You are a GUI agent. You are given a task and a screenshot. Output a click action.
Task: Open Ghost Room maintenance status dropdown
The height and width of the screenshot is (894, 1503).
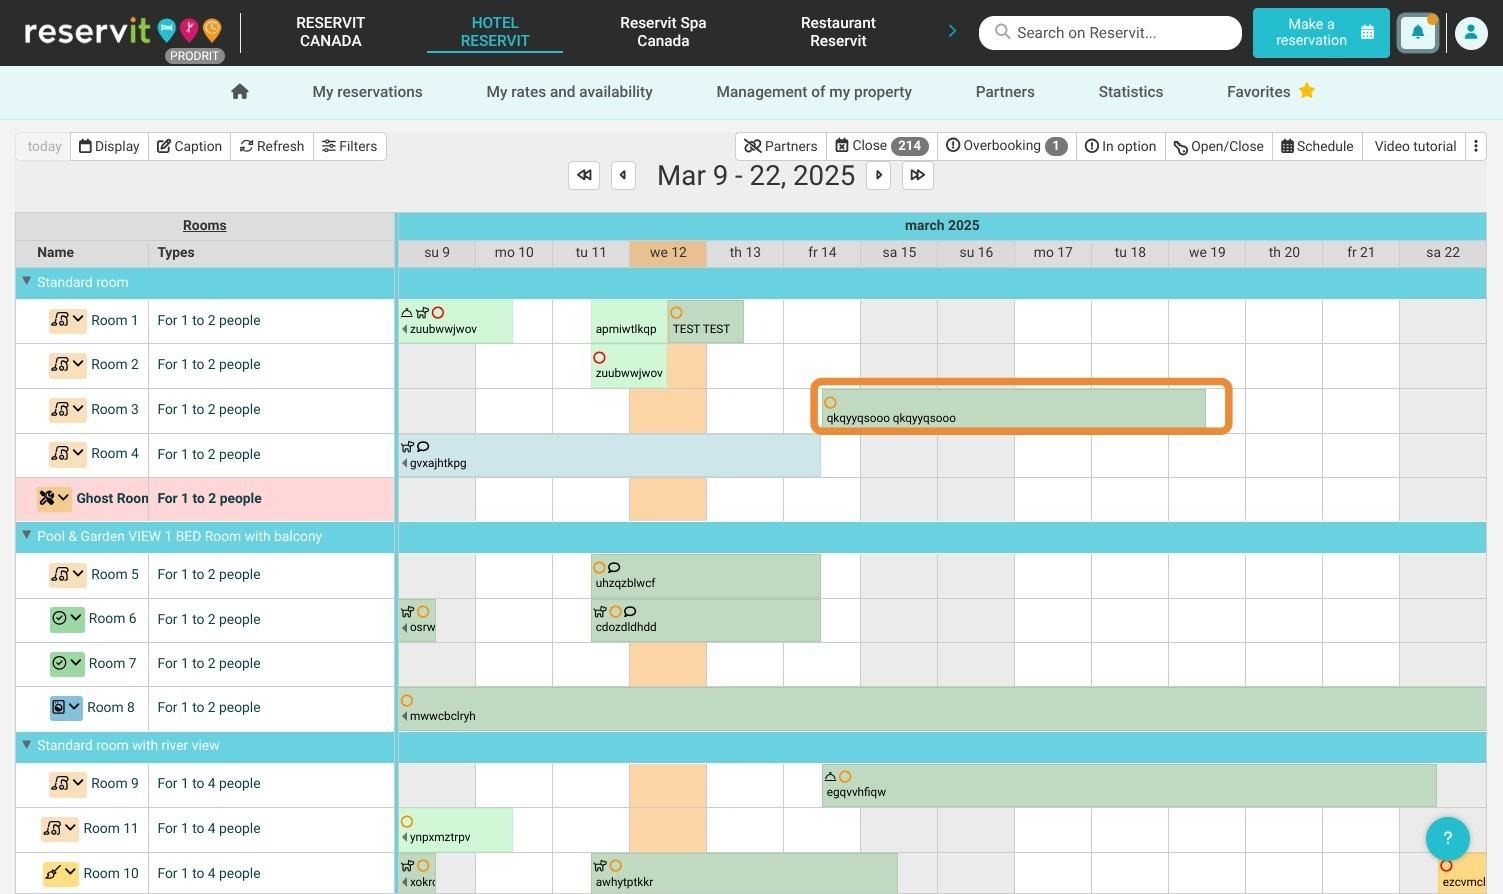tap(54, 498)
